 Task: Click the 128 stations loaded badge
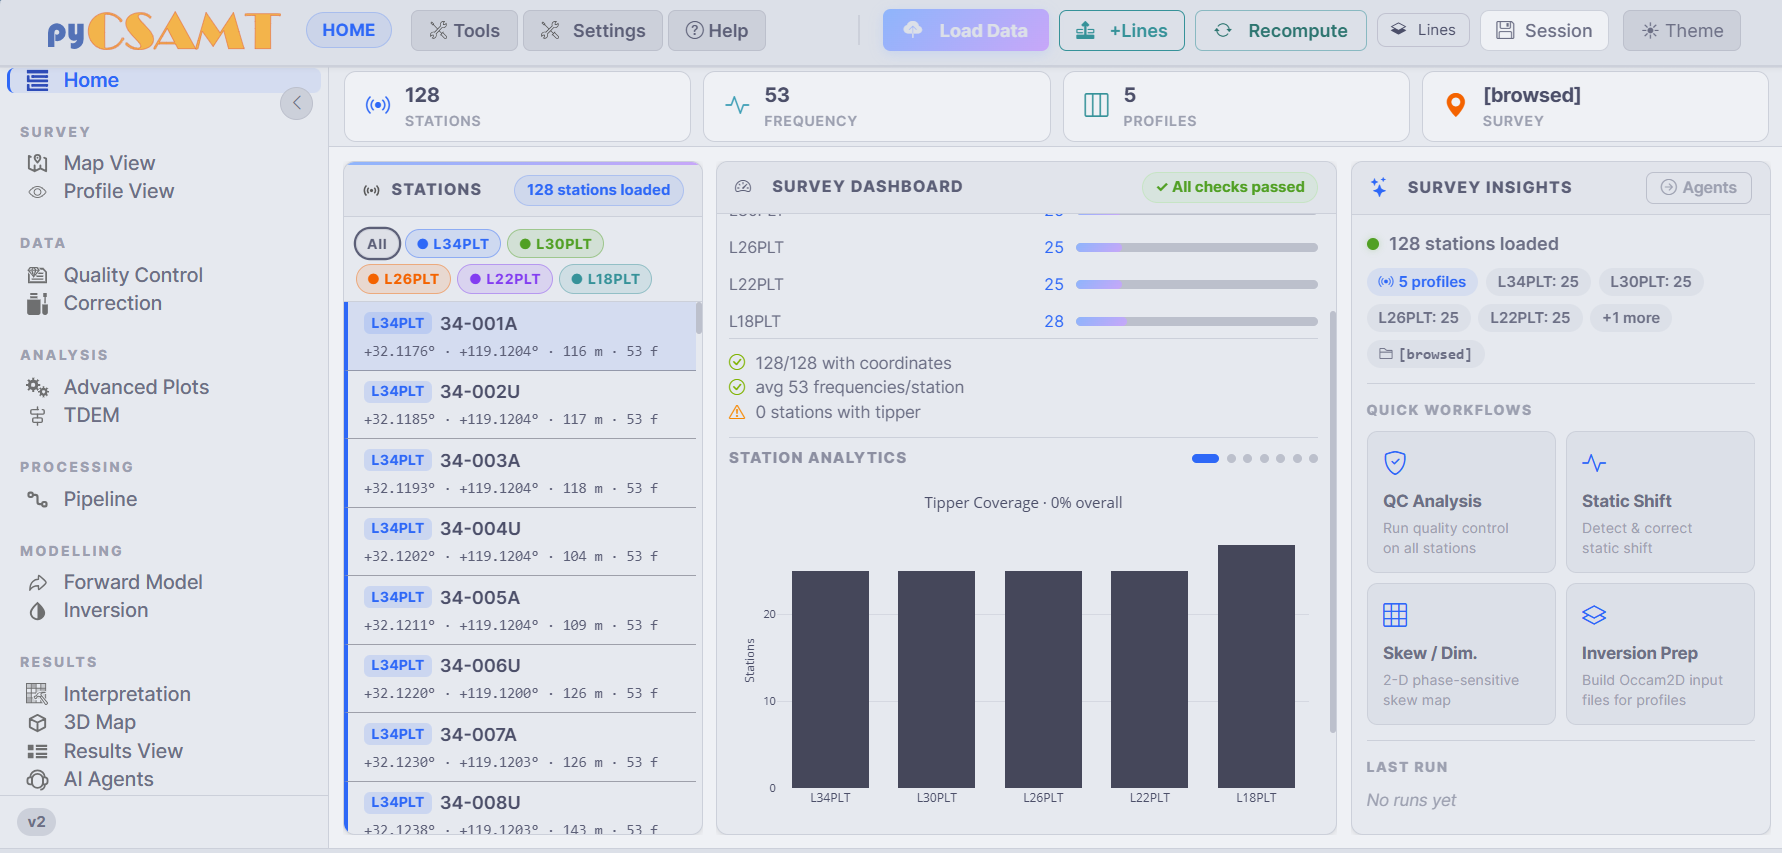[598, 190]
